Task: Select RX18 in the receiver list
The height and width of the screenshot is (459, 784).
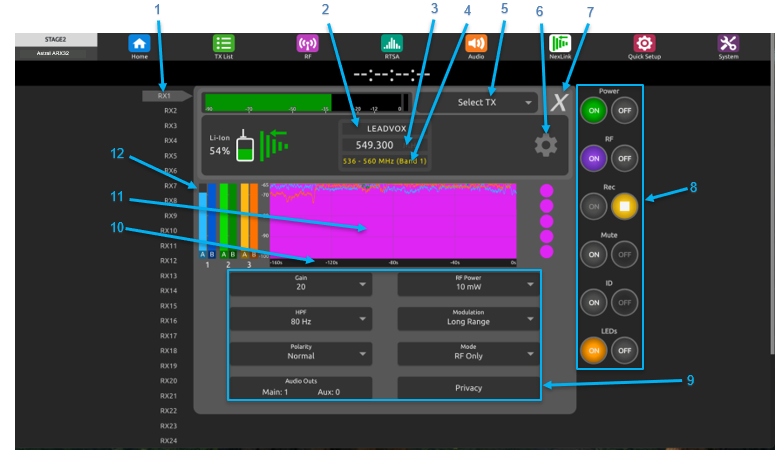Action: pos(168,350)
